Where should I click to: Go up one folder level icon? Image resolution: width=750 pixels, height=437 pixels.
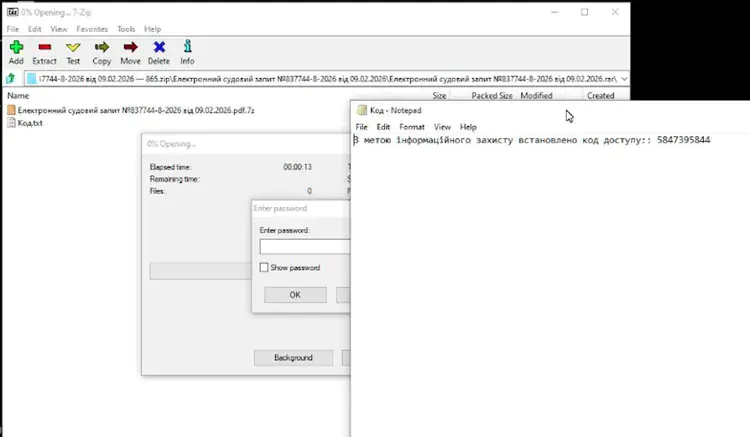pos(10,78)
